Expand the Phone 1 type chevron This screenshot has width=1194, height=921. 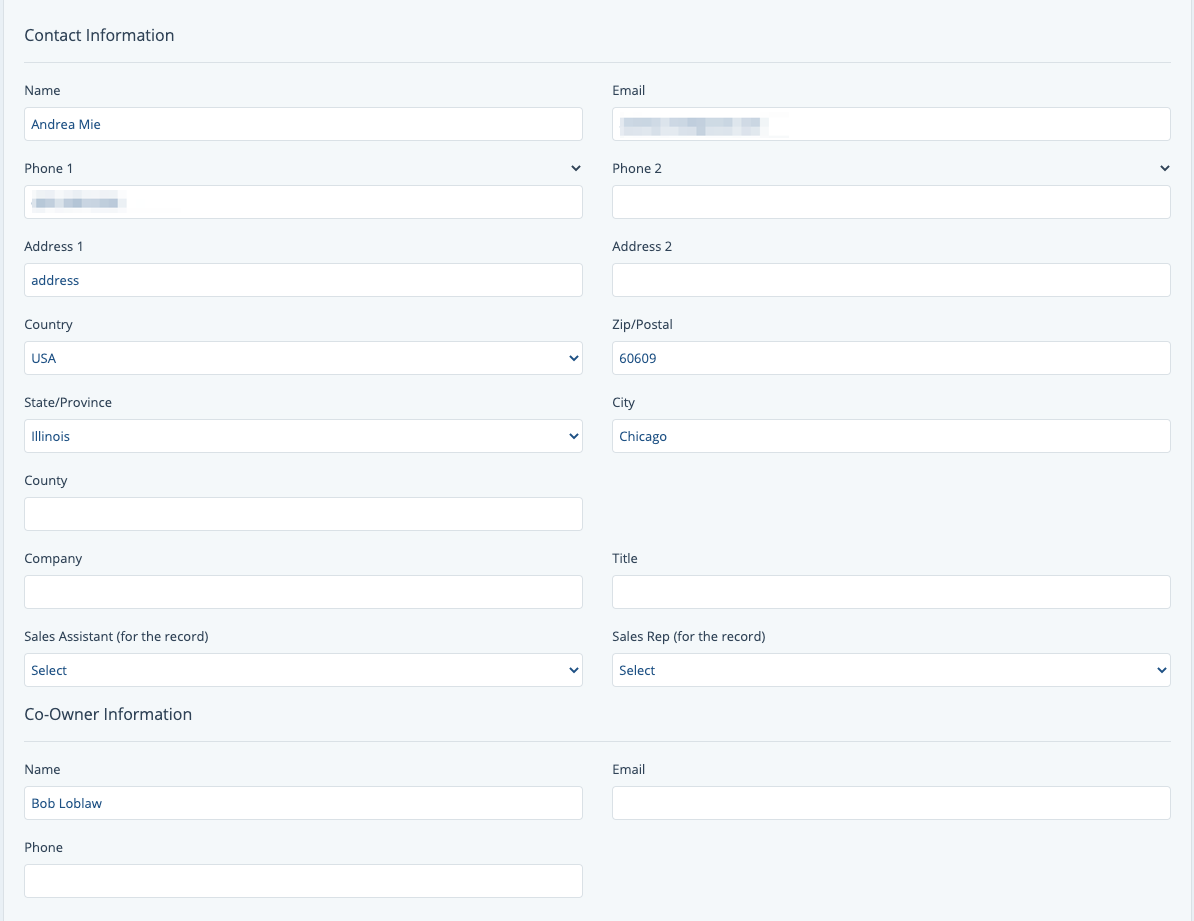[x=575, y=168]
